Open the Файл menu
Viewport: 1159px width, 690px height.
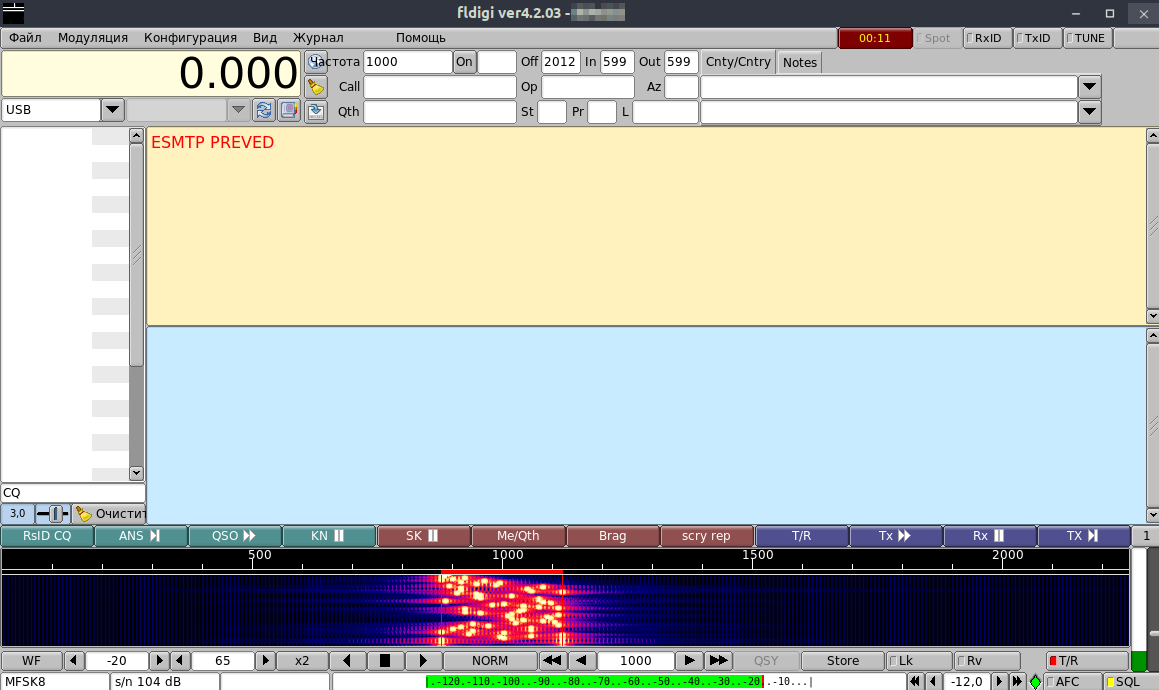pyautogui.click(x=25, y=38)
